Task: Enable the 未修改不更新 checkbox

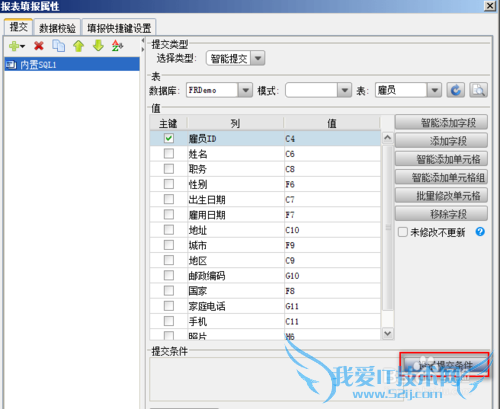Action: (x=403, y=232)
